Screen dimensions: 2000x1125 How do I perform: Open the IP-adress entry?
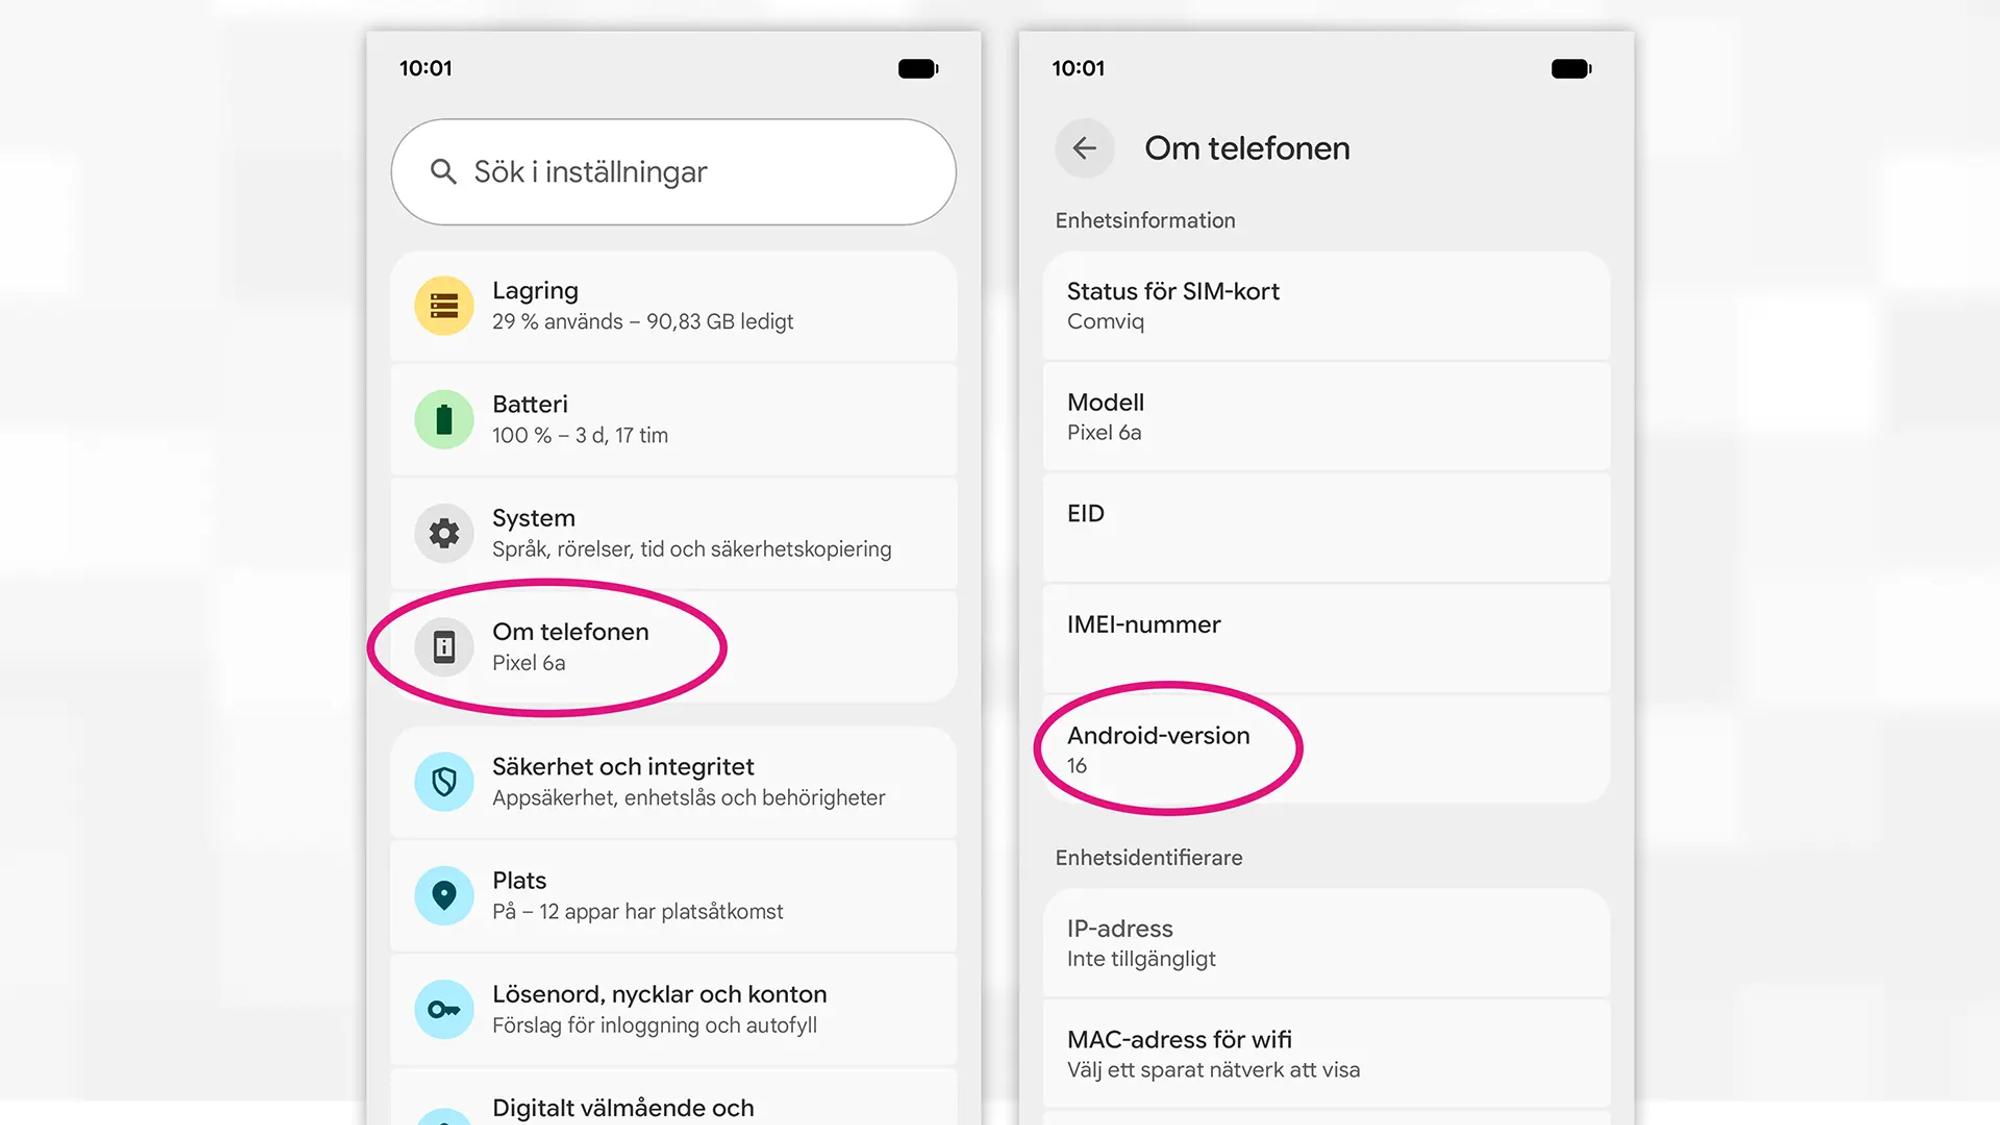[1326, 943]
